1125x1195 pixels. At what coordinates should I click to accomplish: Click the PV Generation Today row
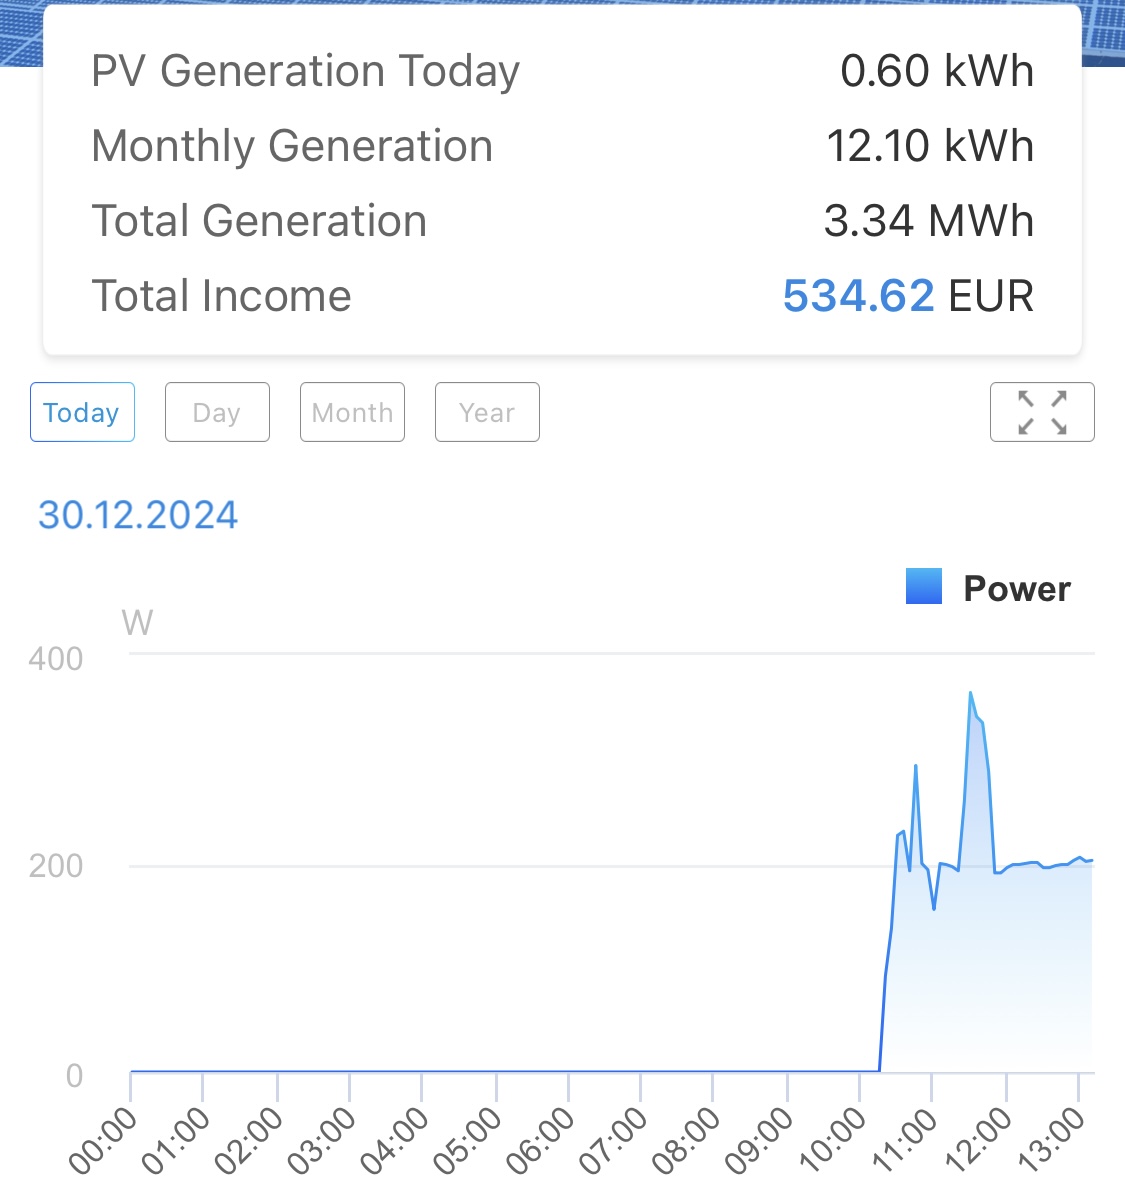[x=562, y=71]
